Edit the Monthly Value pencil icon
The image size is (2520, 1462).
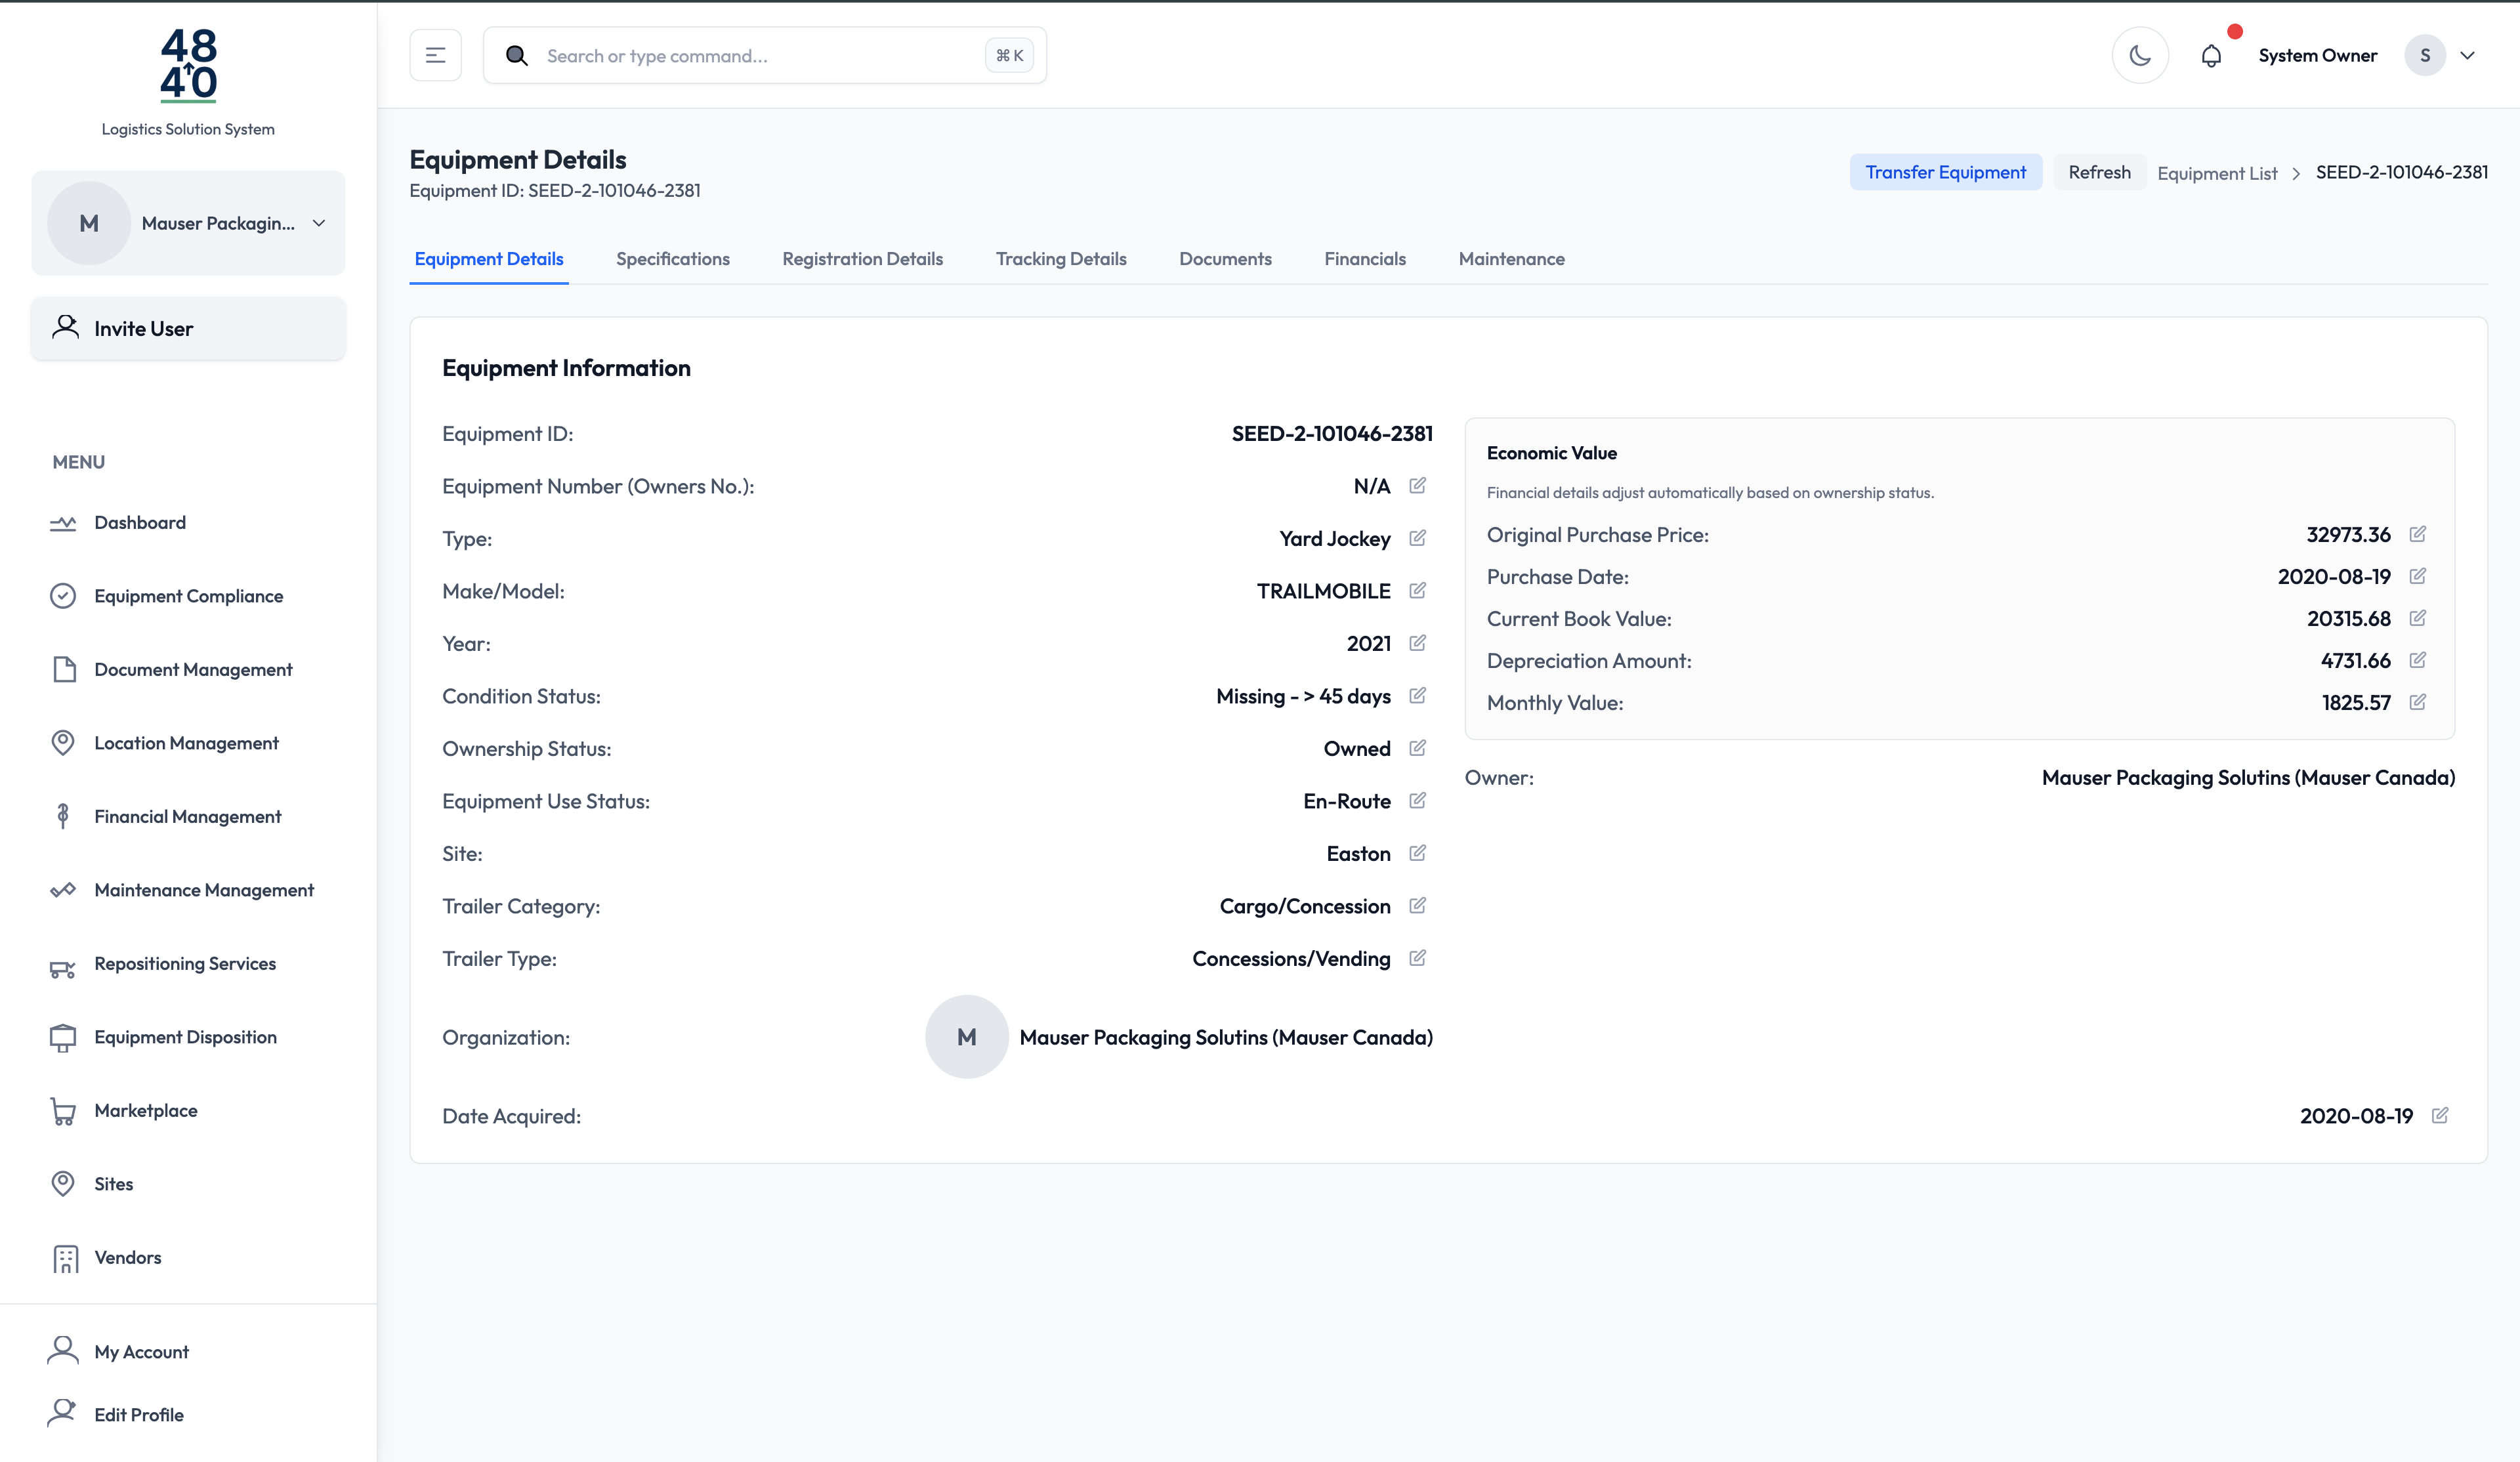coord(2417,702)
